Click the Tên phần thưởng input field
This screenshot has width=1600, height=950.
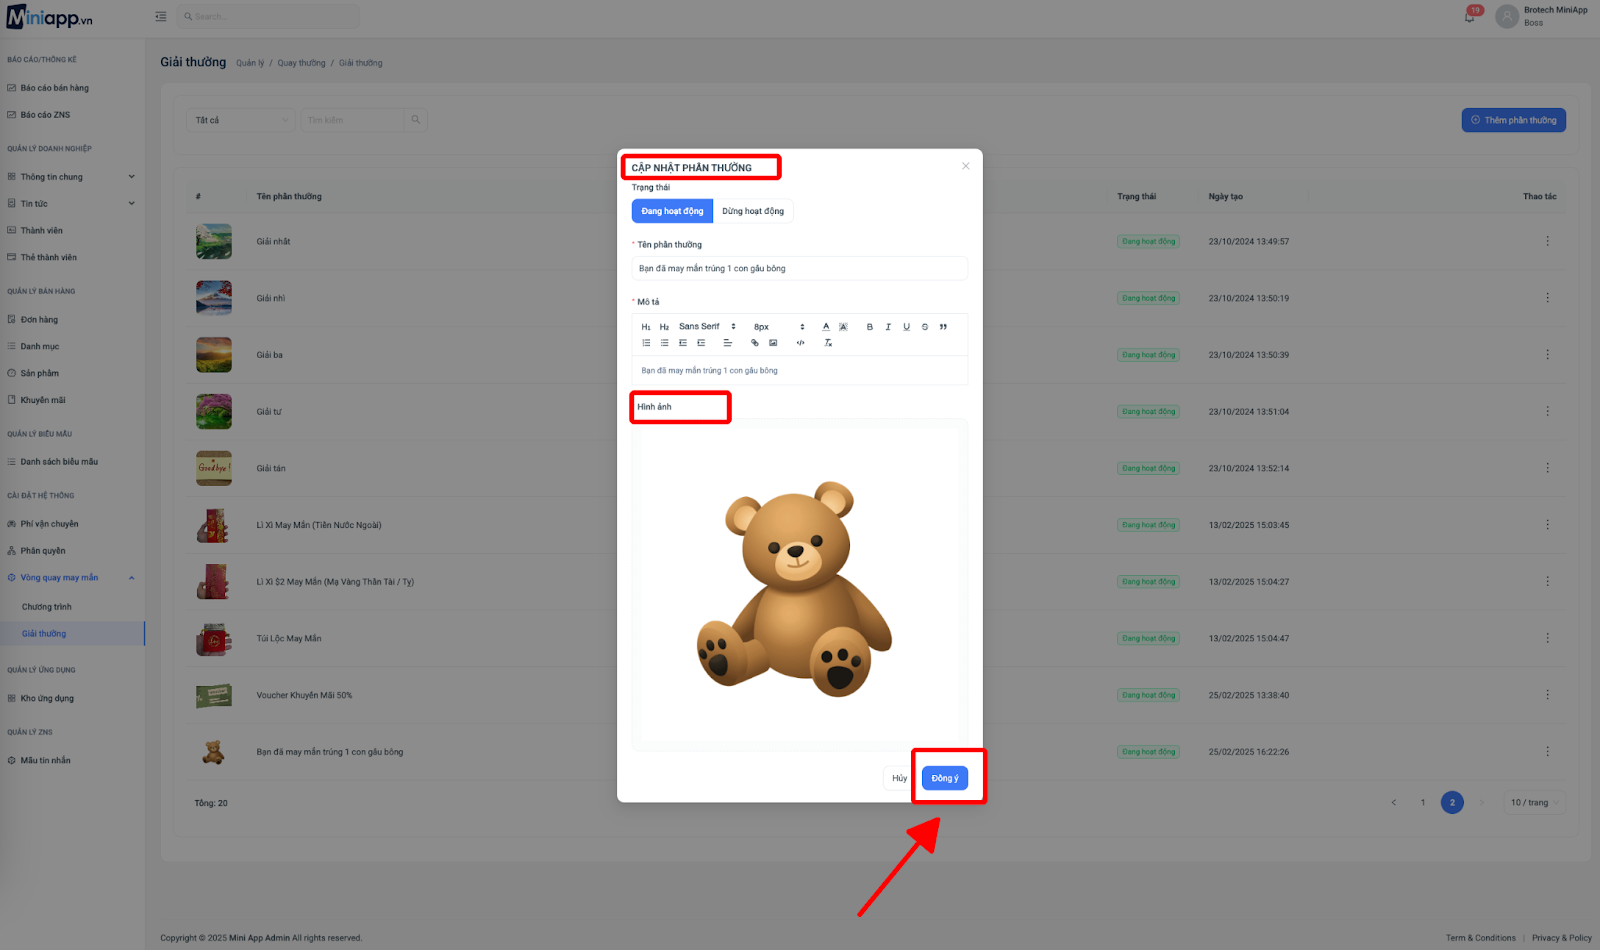pyautogui.click(x=800, y=269)
